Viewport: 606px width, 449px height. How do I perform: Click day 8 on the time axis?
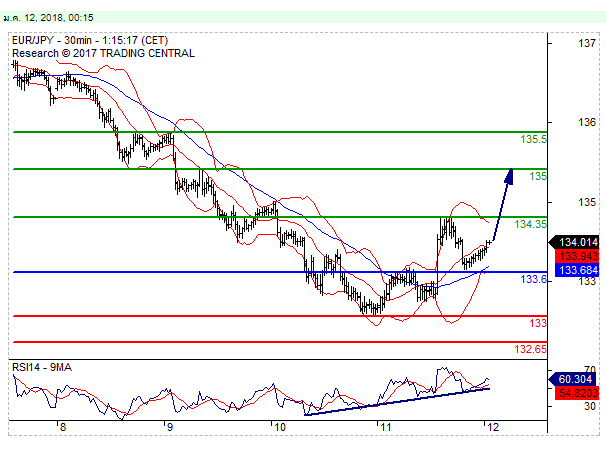(x=62, y=427)
